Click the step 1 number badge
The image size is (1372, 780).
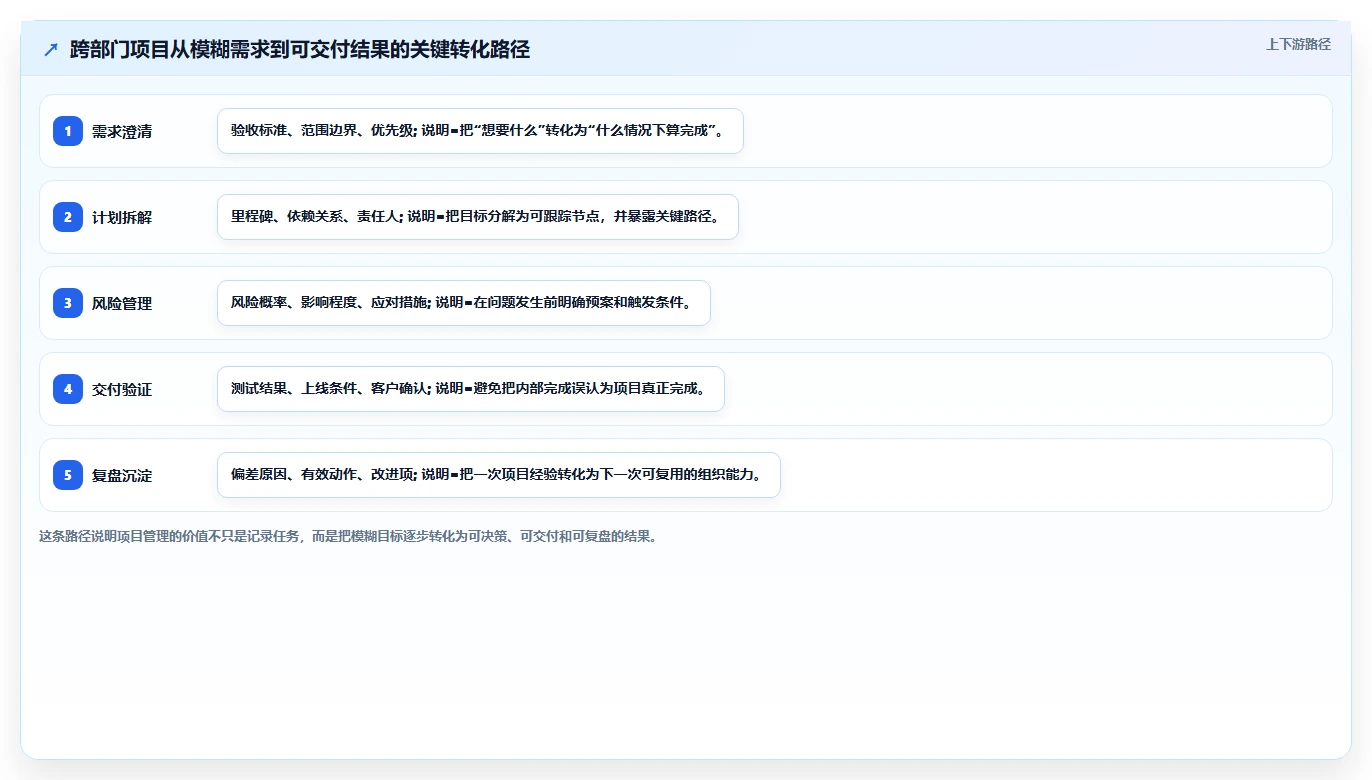coord(68,131)
